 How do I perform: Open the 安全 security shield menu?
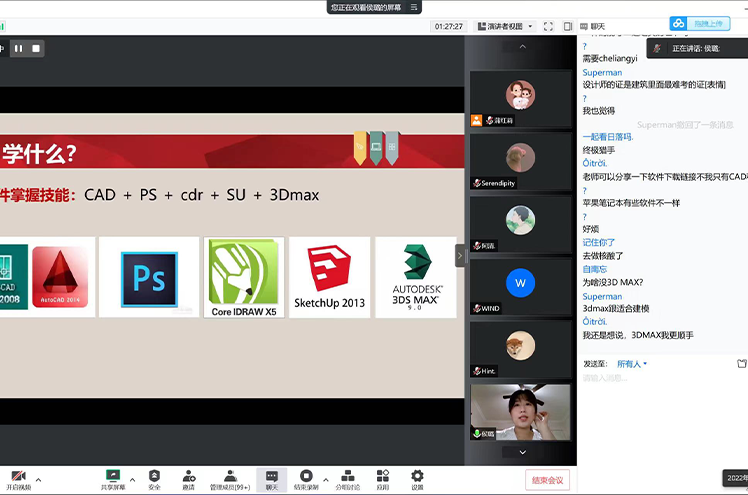(x=155, y=480)
